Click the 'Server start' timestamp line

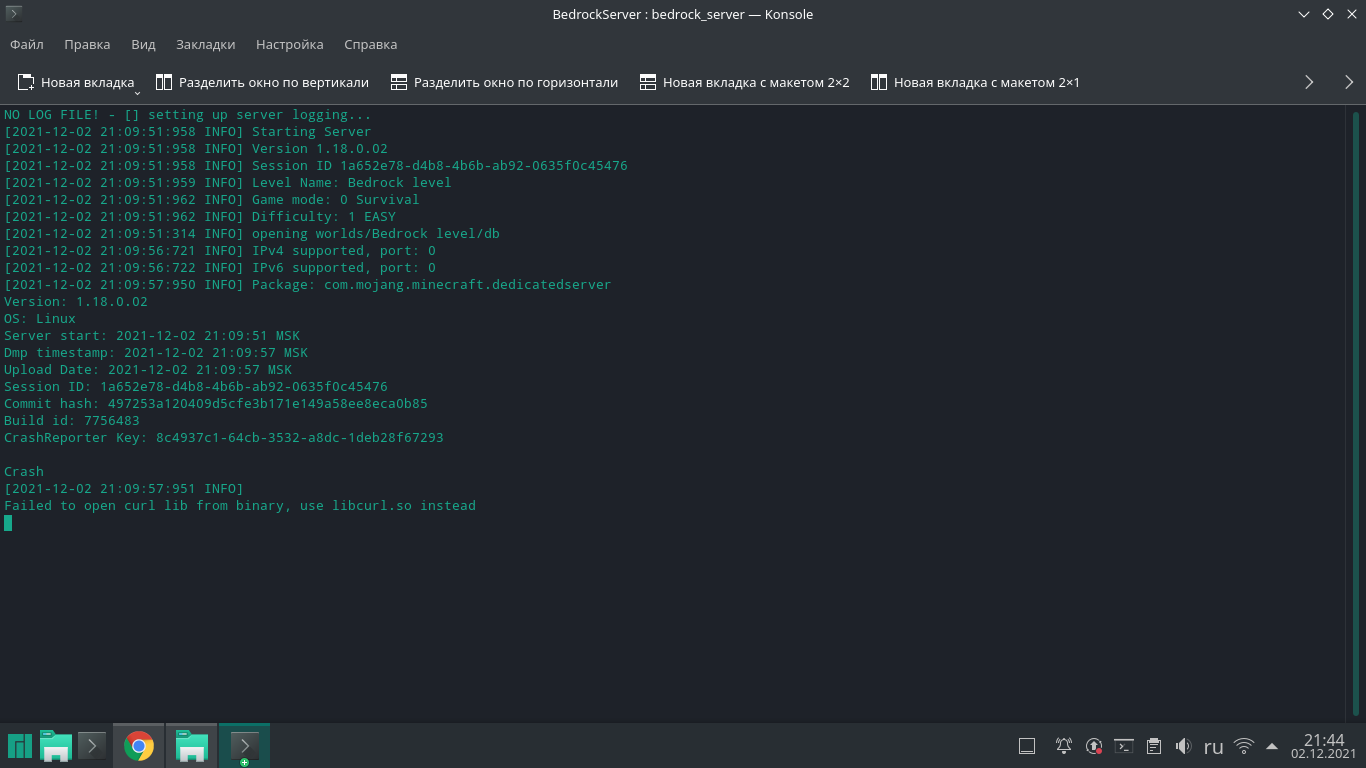(x=152, y=336)
